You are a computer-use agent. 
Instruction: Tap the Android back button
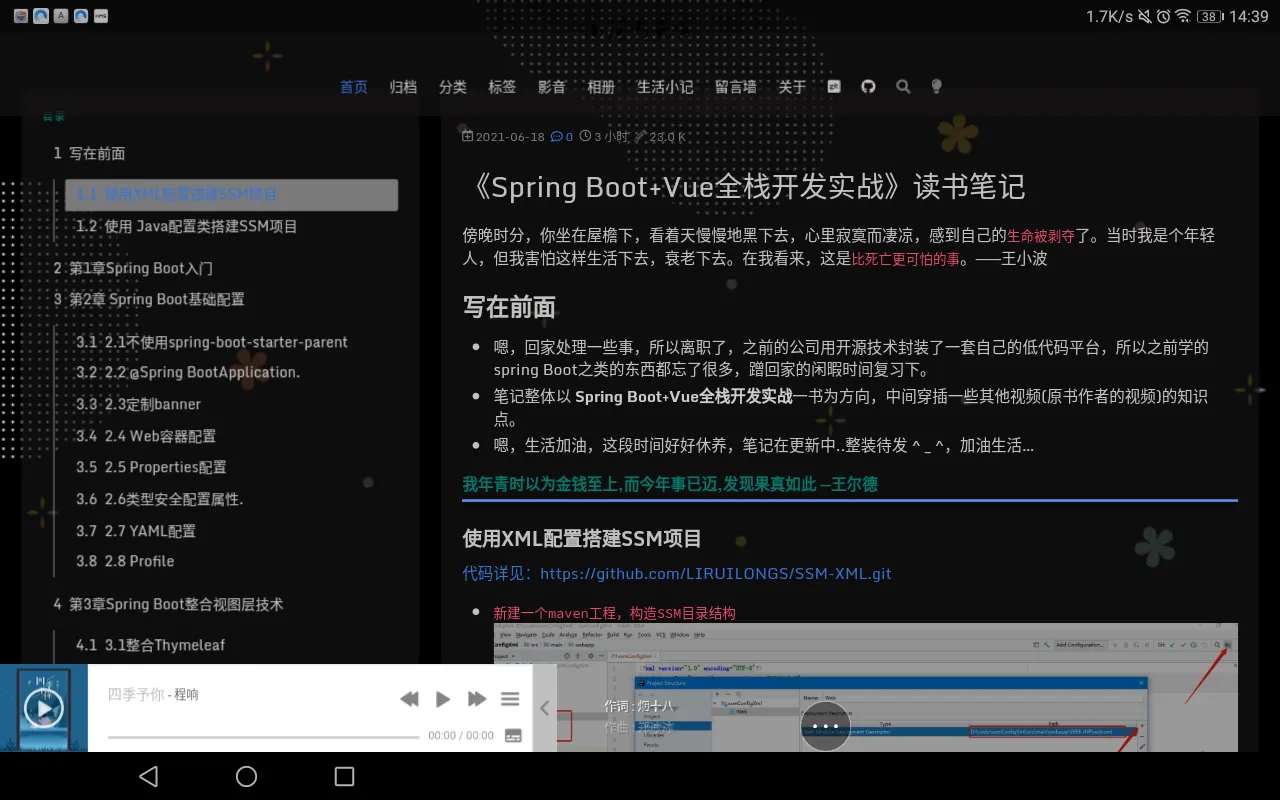pos(148,776)
